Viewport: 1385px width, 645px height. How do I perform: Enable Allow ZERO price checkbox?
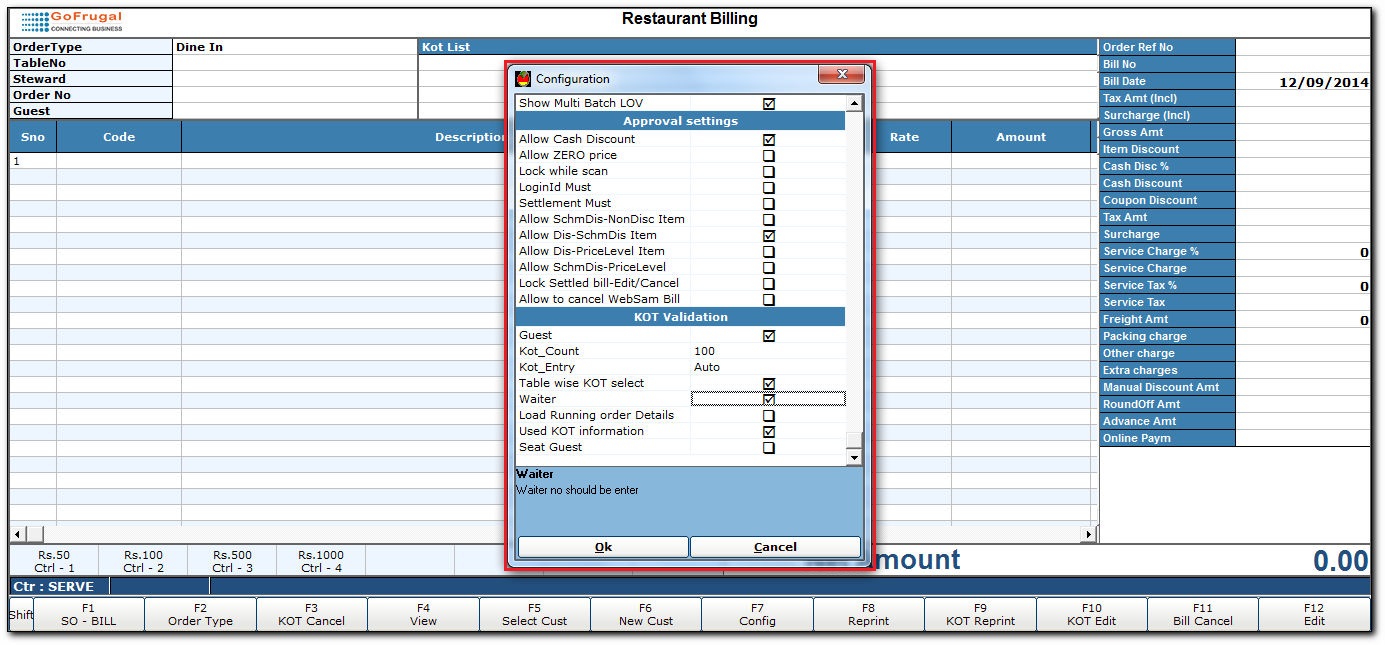point(768,155)
